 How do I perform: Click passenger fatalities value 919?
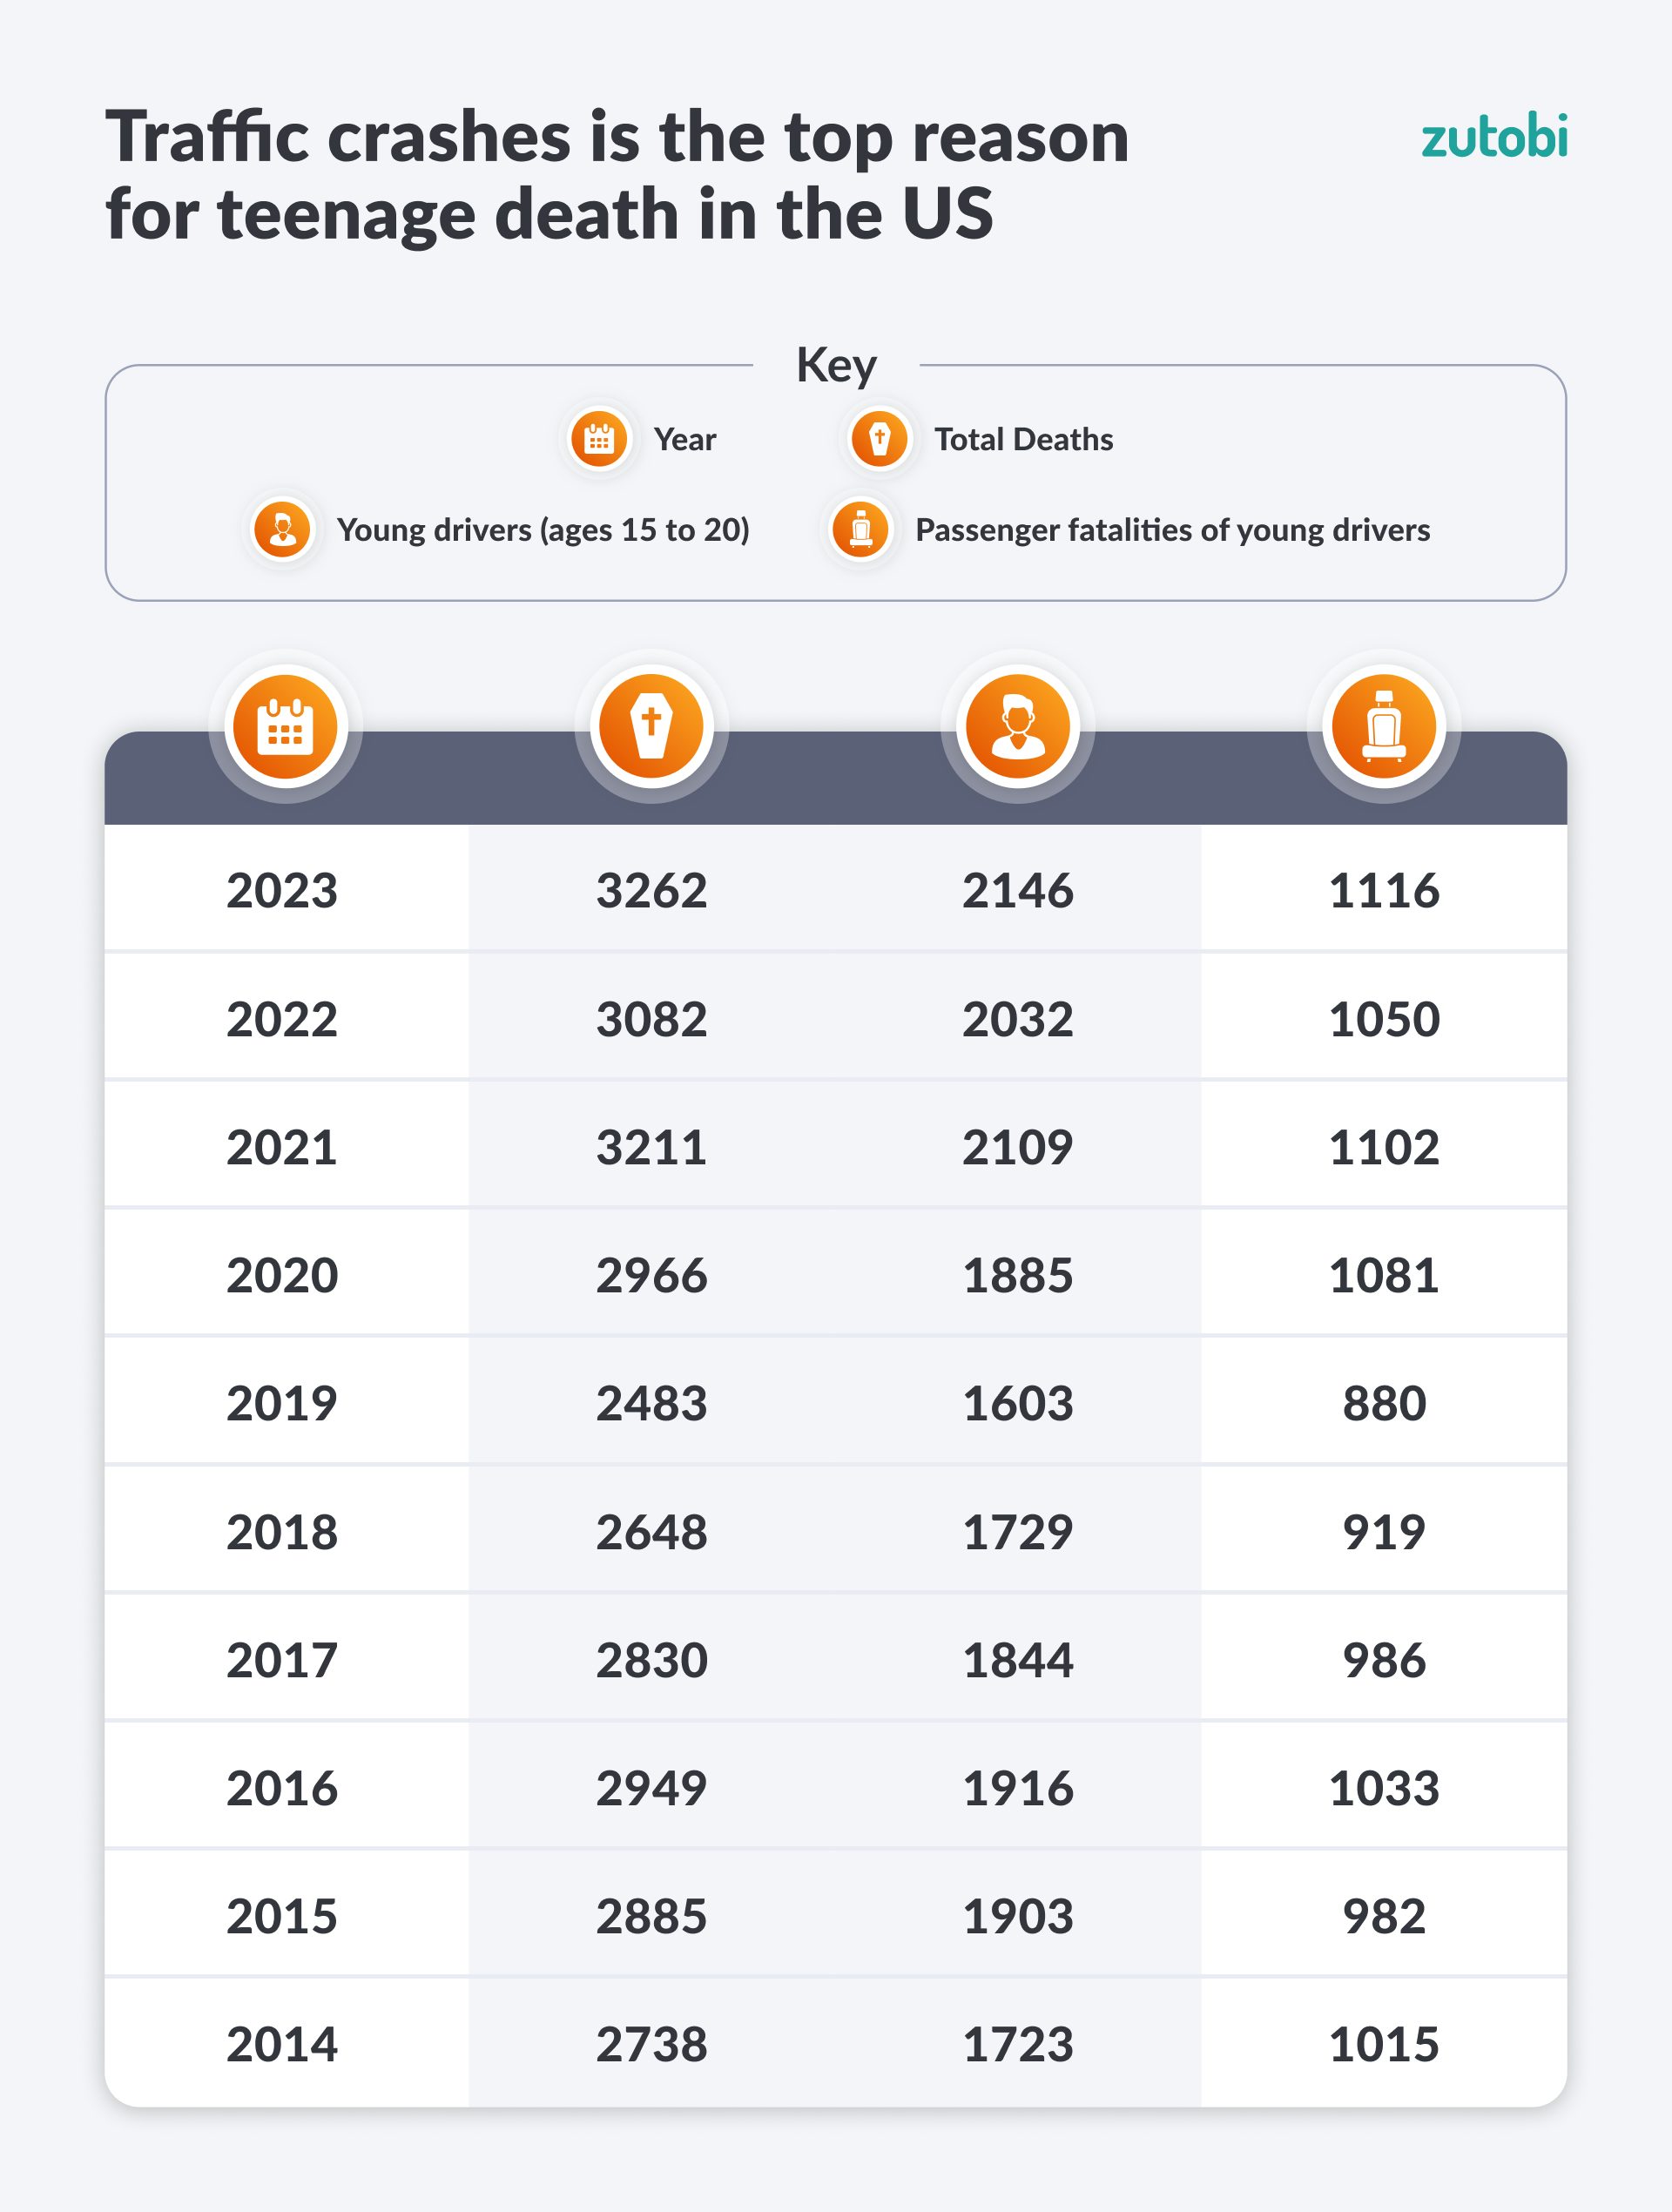click(x=1384, y=1532)
